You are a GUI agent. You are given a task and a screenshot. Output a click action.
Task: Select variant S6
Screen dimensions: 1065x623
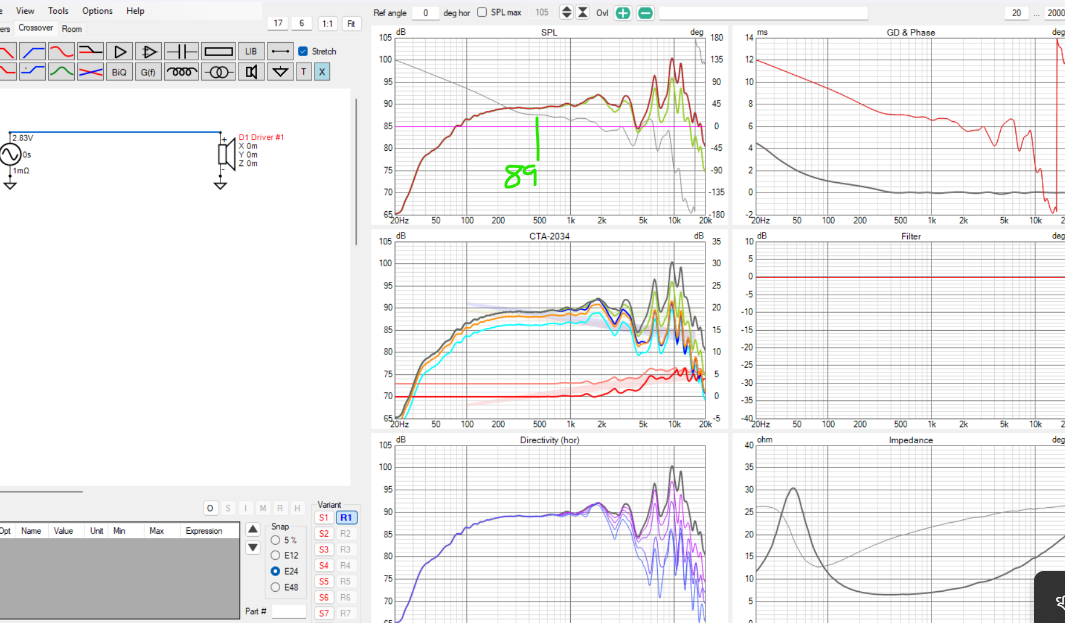(x=324, y=597)
